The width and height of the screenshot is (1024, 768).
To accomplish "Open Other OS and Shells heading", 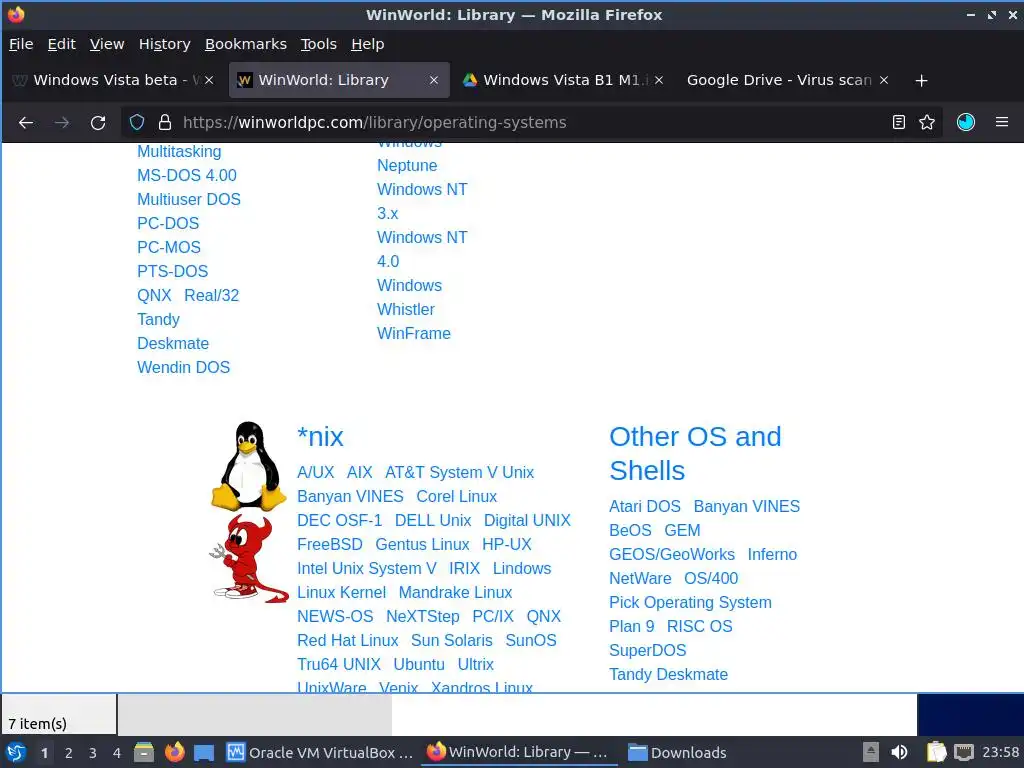I will [x=695, y=453].
